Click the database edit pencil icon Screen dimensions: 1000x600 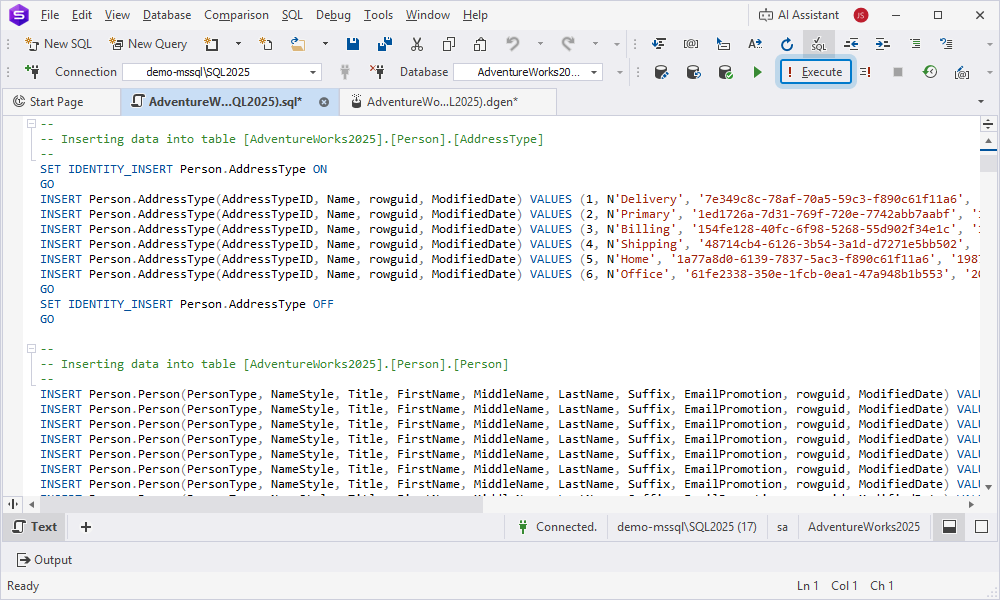(661, 72)
